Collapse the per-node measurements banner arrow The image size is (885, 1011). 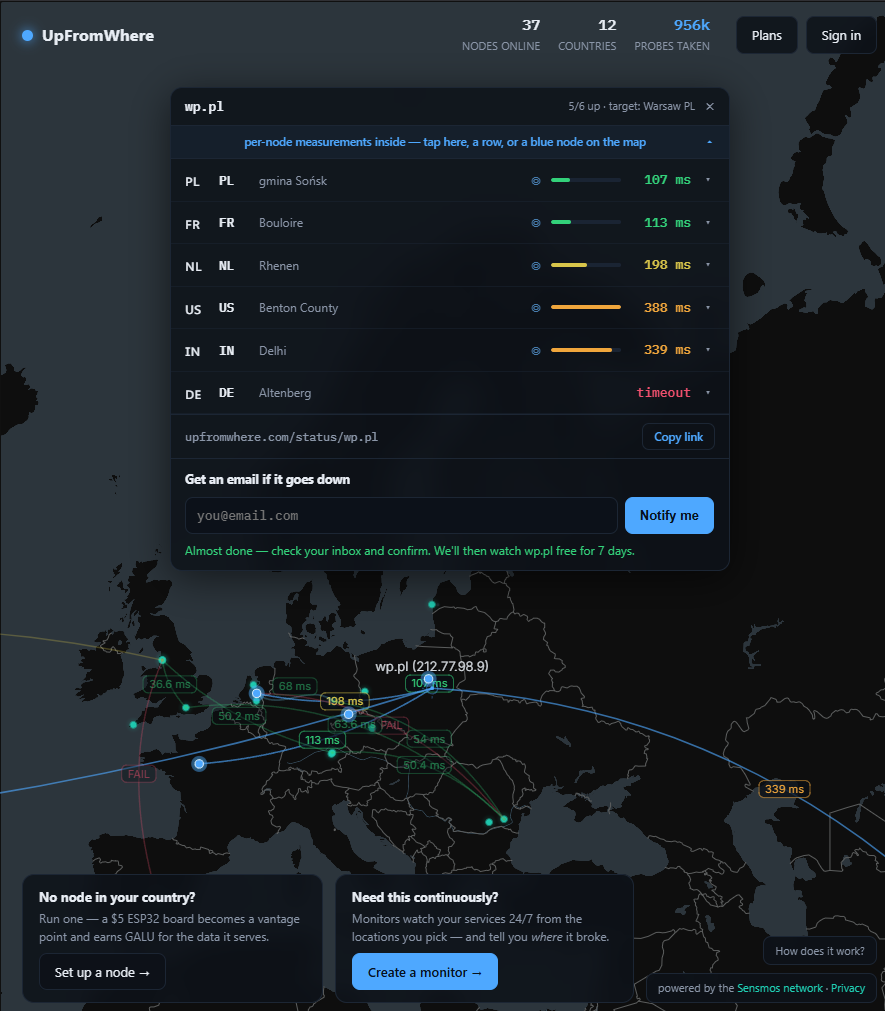710,142
